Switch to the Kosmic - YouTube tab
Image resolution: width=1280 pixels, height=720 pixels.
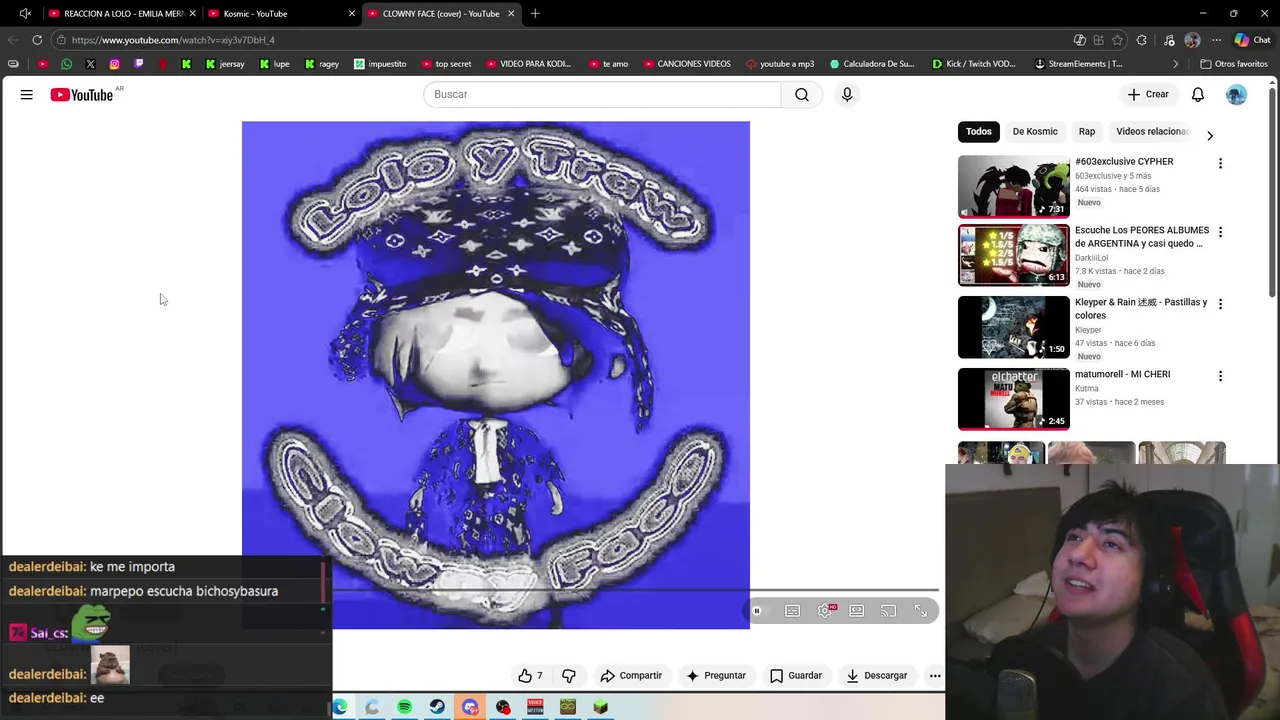click(281, 14)
